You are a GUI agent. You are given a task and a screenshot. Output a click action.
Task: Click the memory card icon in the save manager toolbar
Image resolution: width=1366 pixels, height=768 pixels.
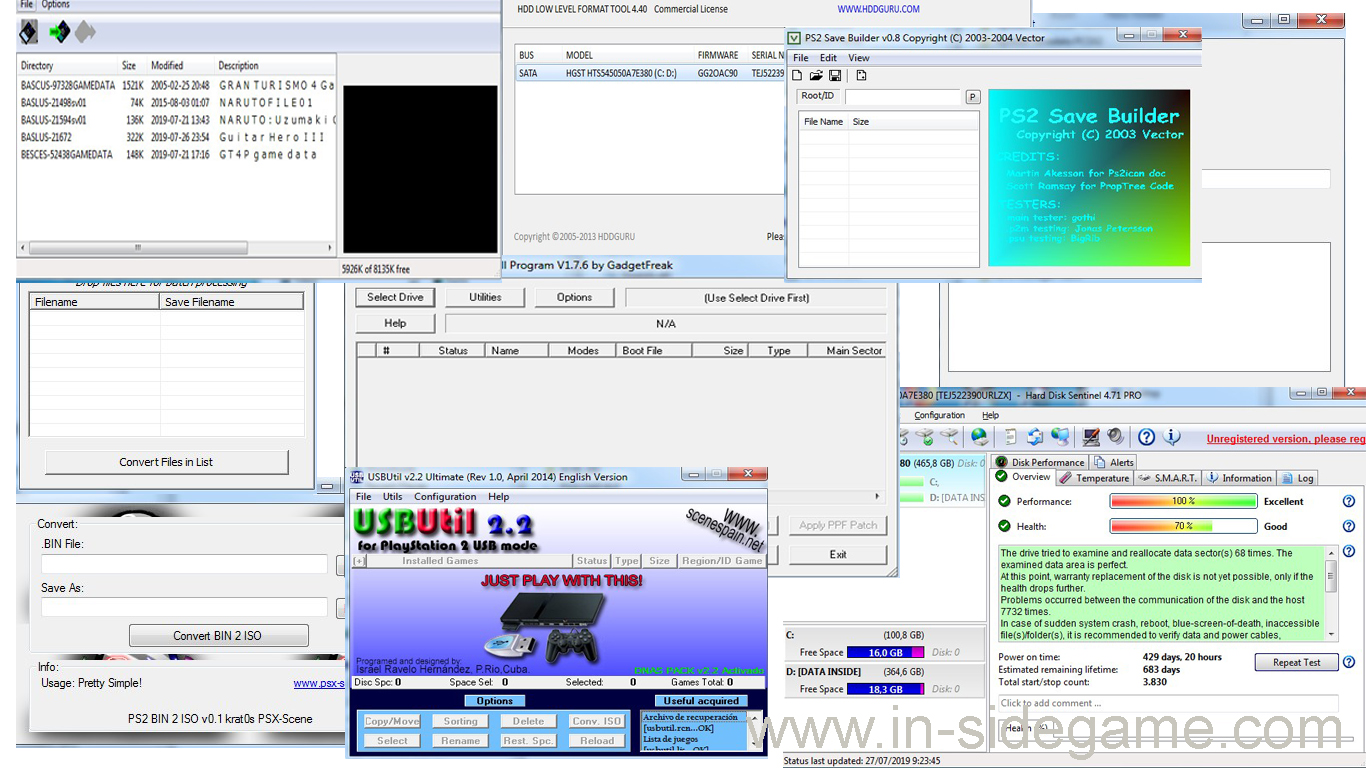(x=29, y=32)
